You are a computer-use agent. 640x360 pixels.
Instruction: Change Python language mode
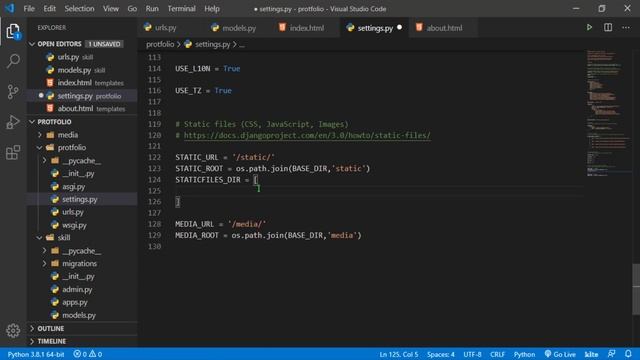tap(524, 354)
